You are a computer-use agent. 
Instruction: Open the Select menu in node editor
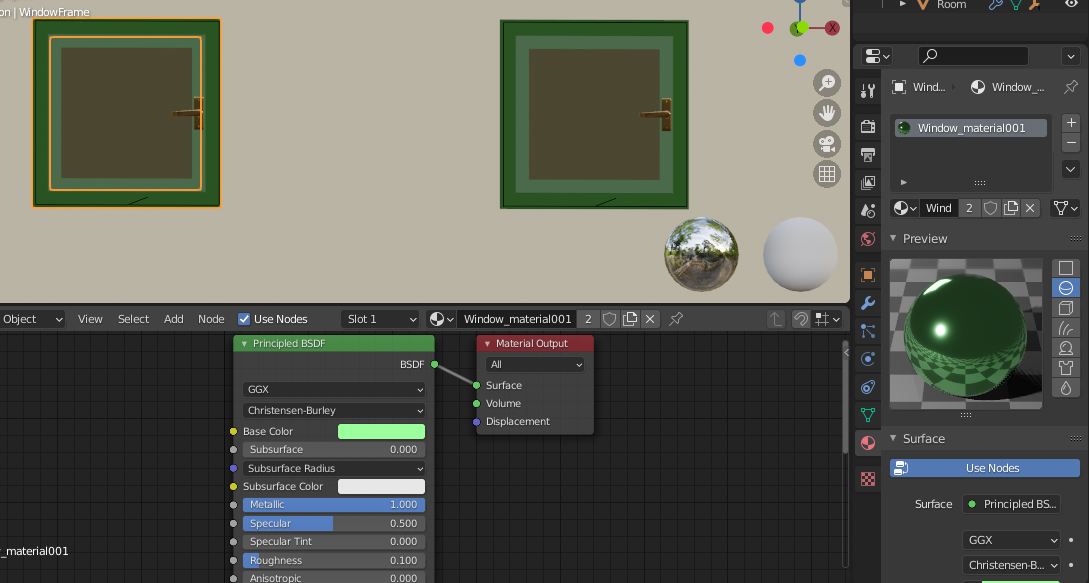tap(133, 319)
